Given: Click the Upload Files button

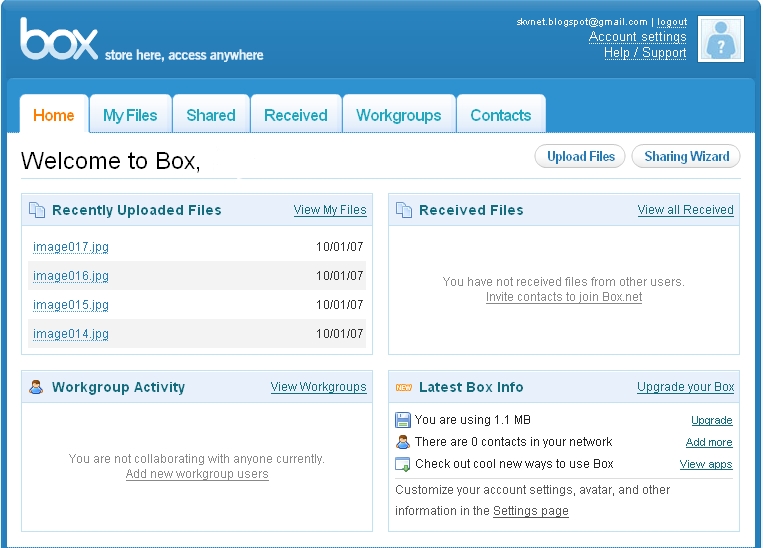Looking at the screenshot, I should pos(580,156).
